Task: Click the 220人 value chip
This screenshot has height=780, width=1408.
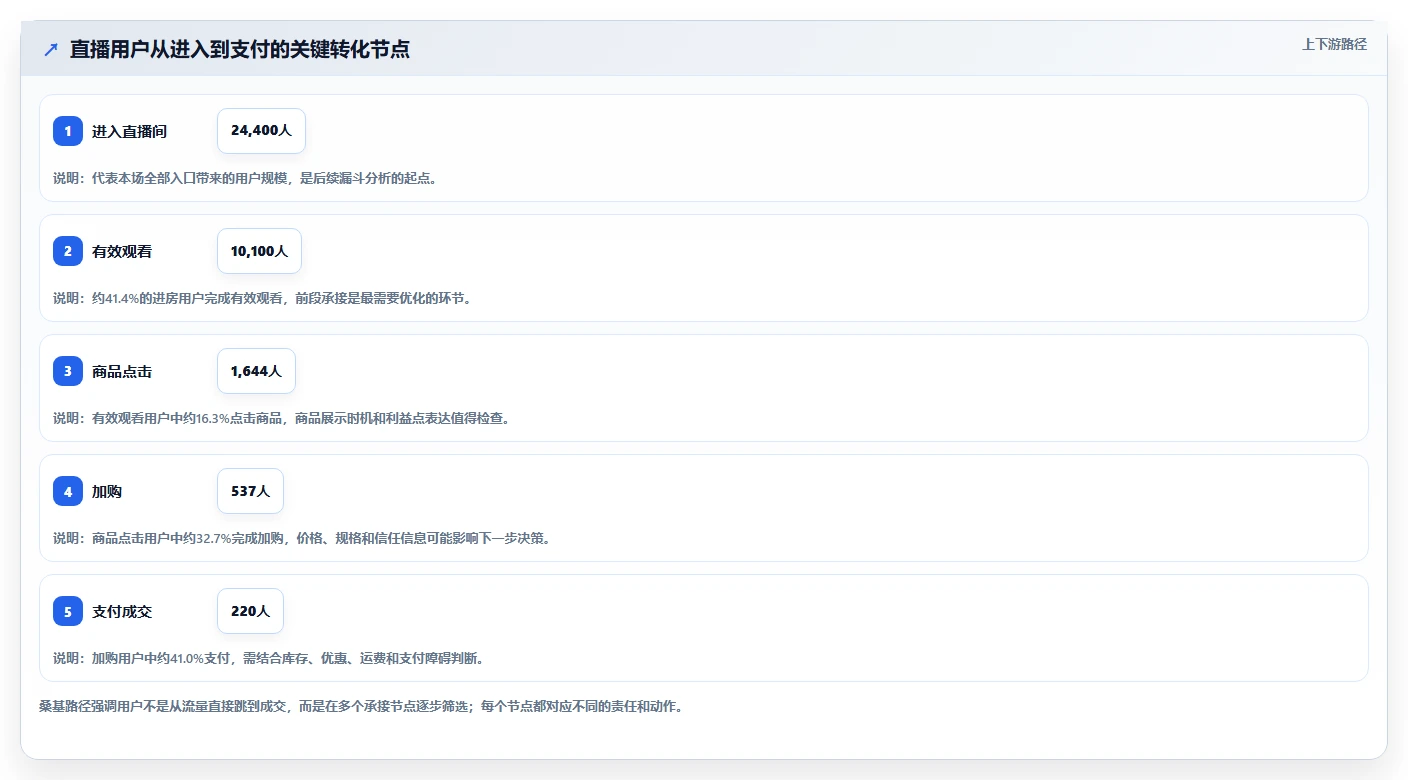Action: coord(250,611)
